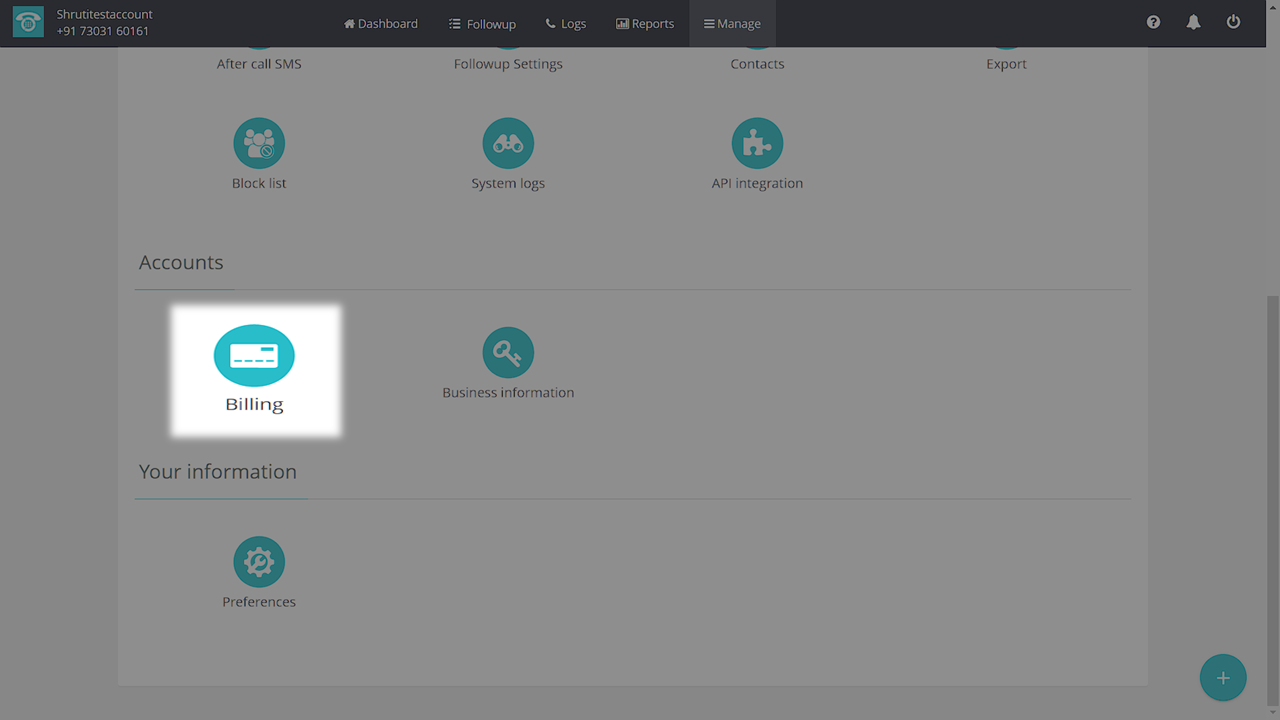Select the Contacts link

pyautogui.click(x=757, y=64)
